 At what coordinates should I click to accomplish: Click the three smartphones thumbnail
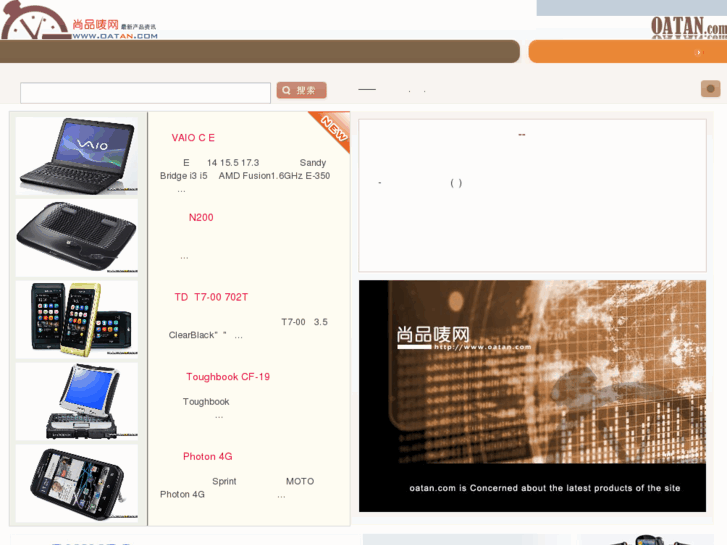point(77,319)
